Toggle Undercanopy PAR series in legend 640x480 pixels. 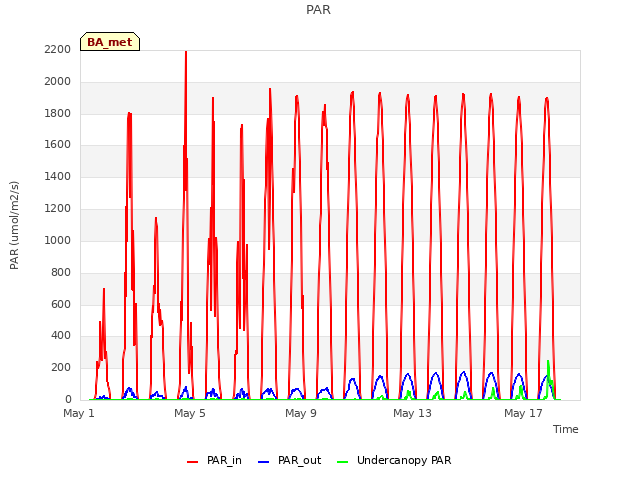tap(394, 460)
